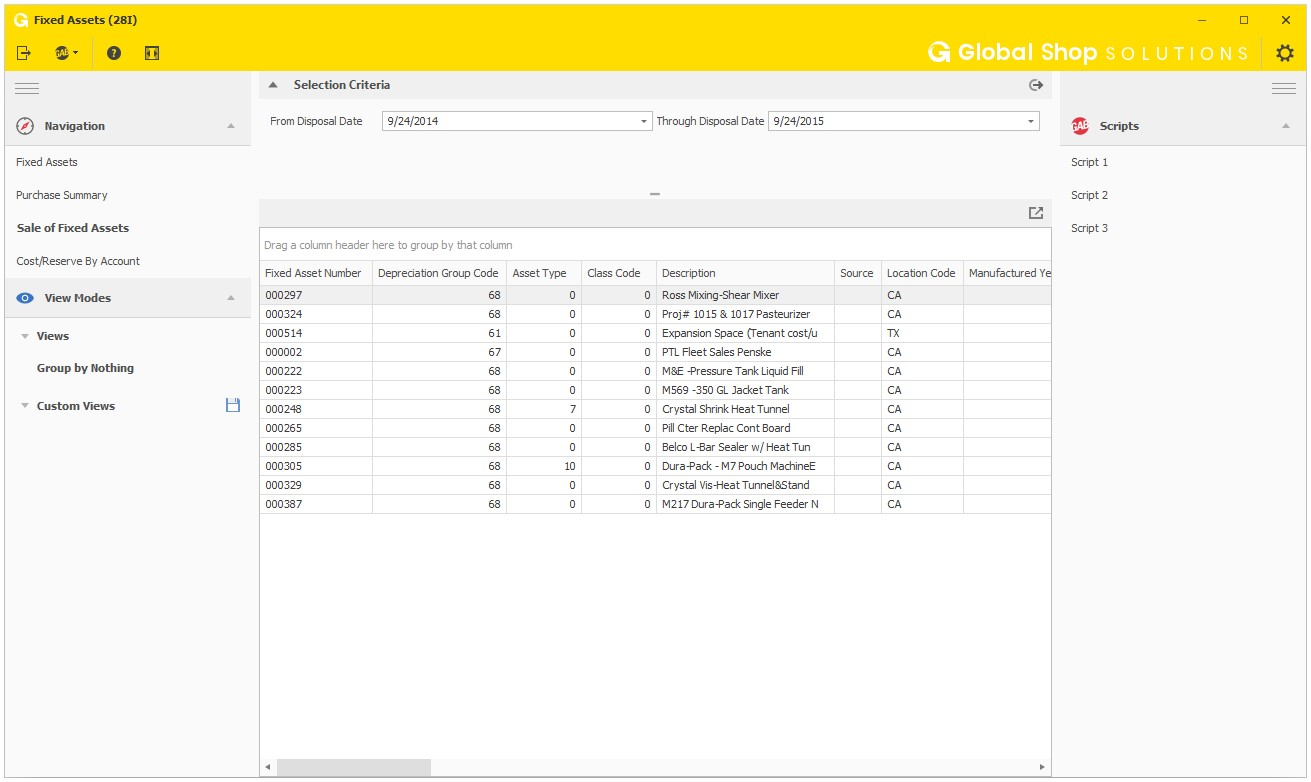
Task: Sort by Asset Type column header
Action: click(544, 273)
